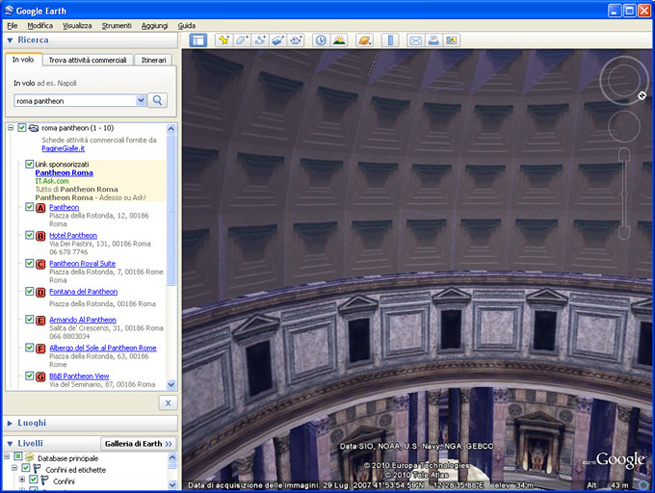Open the Guida menu
Image resolution: width=655 pixels, height=493 pixels.
pos(186,26)
